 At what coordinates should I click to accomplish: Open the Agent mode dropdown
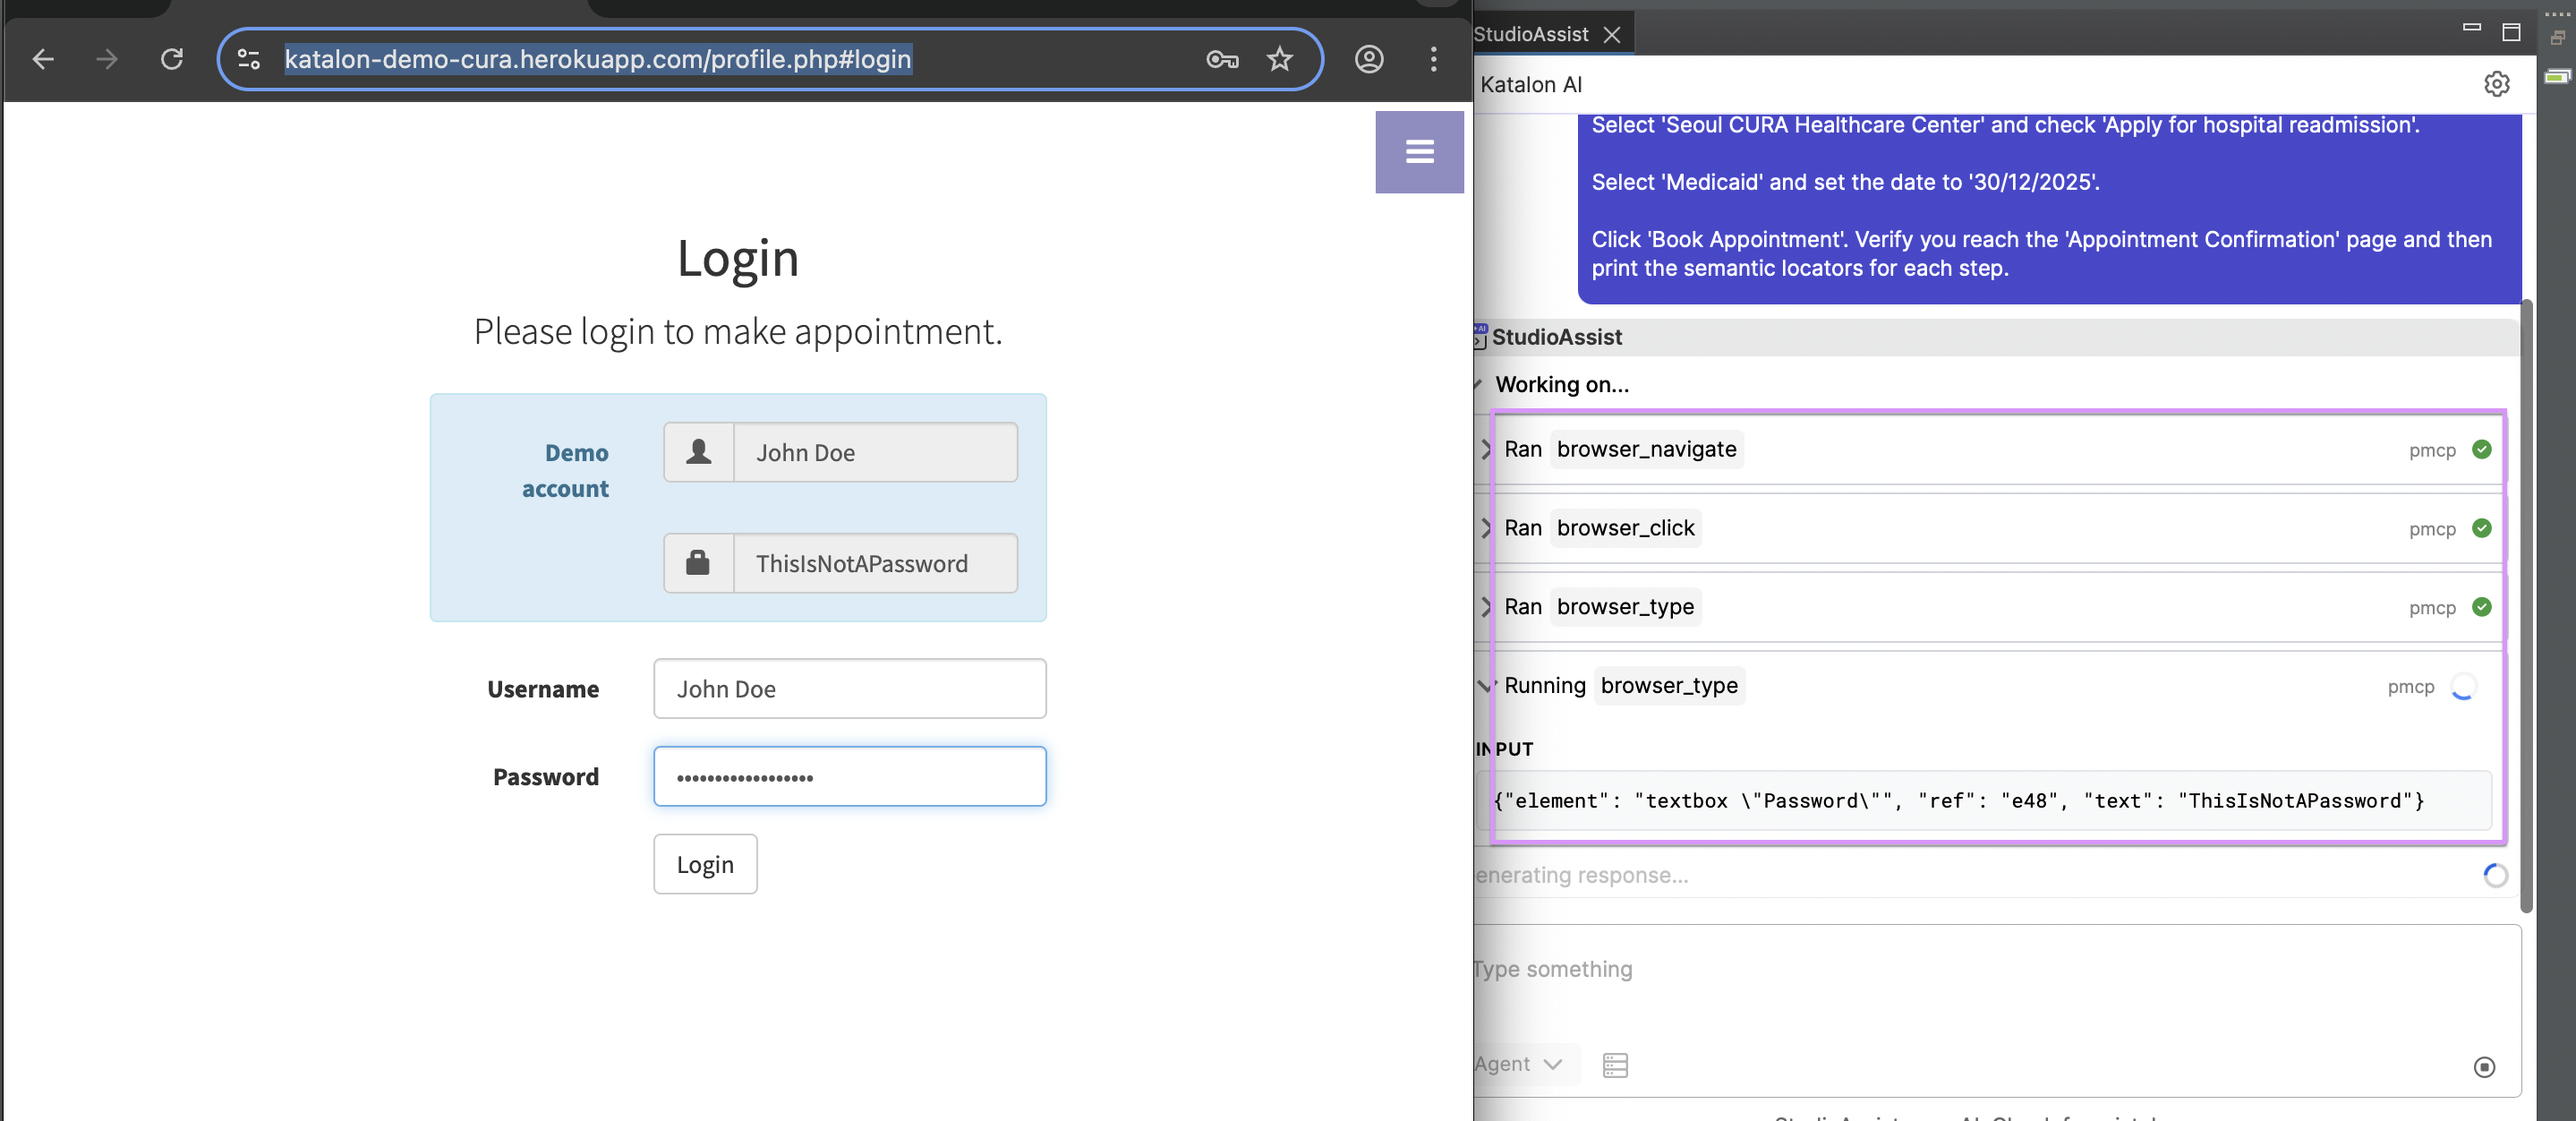1520,1064
